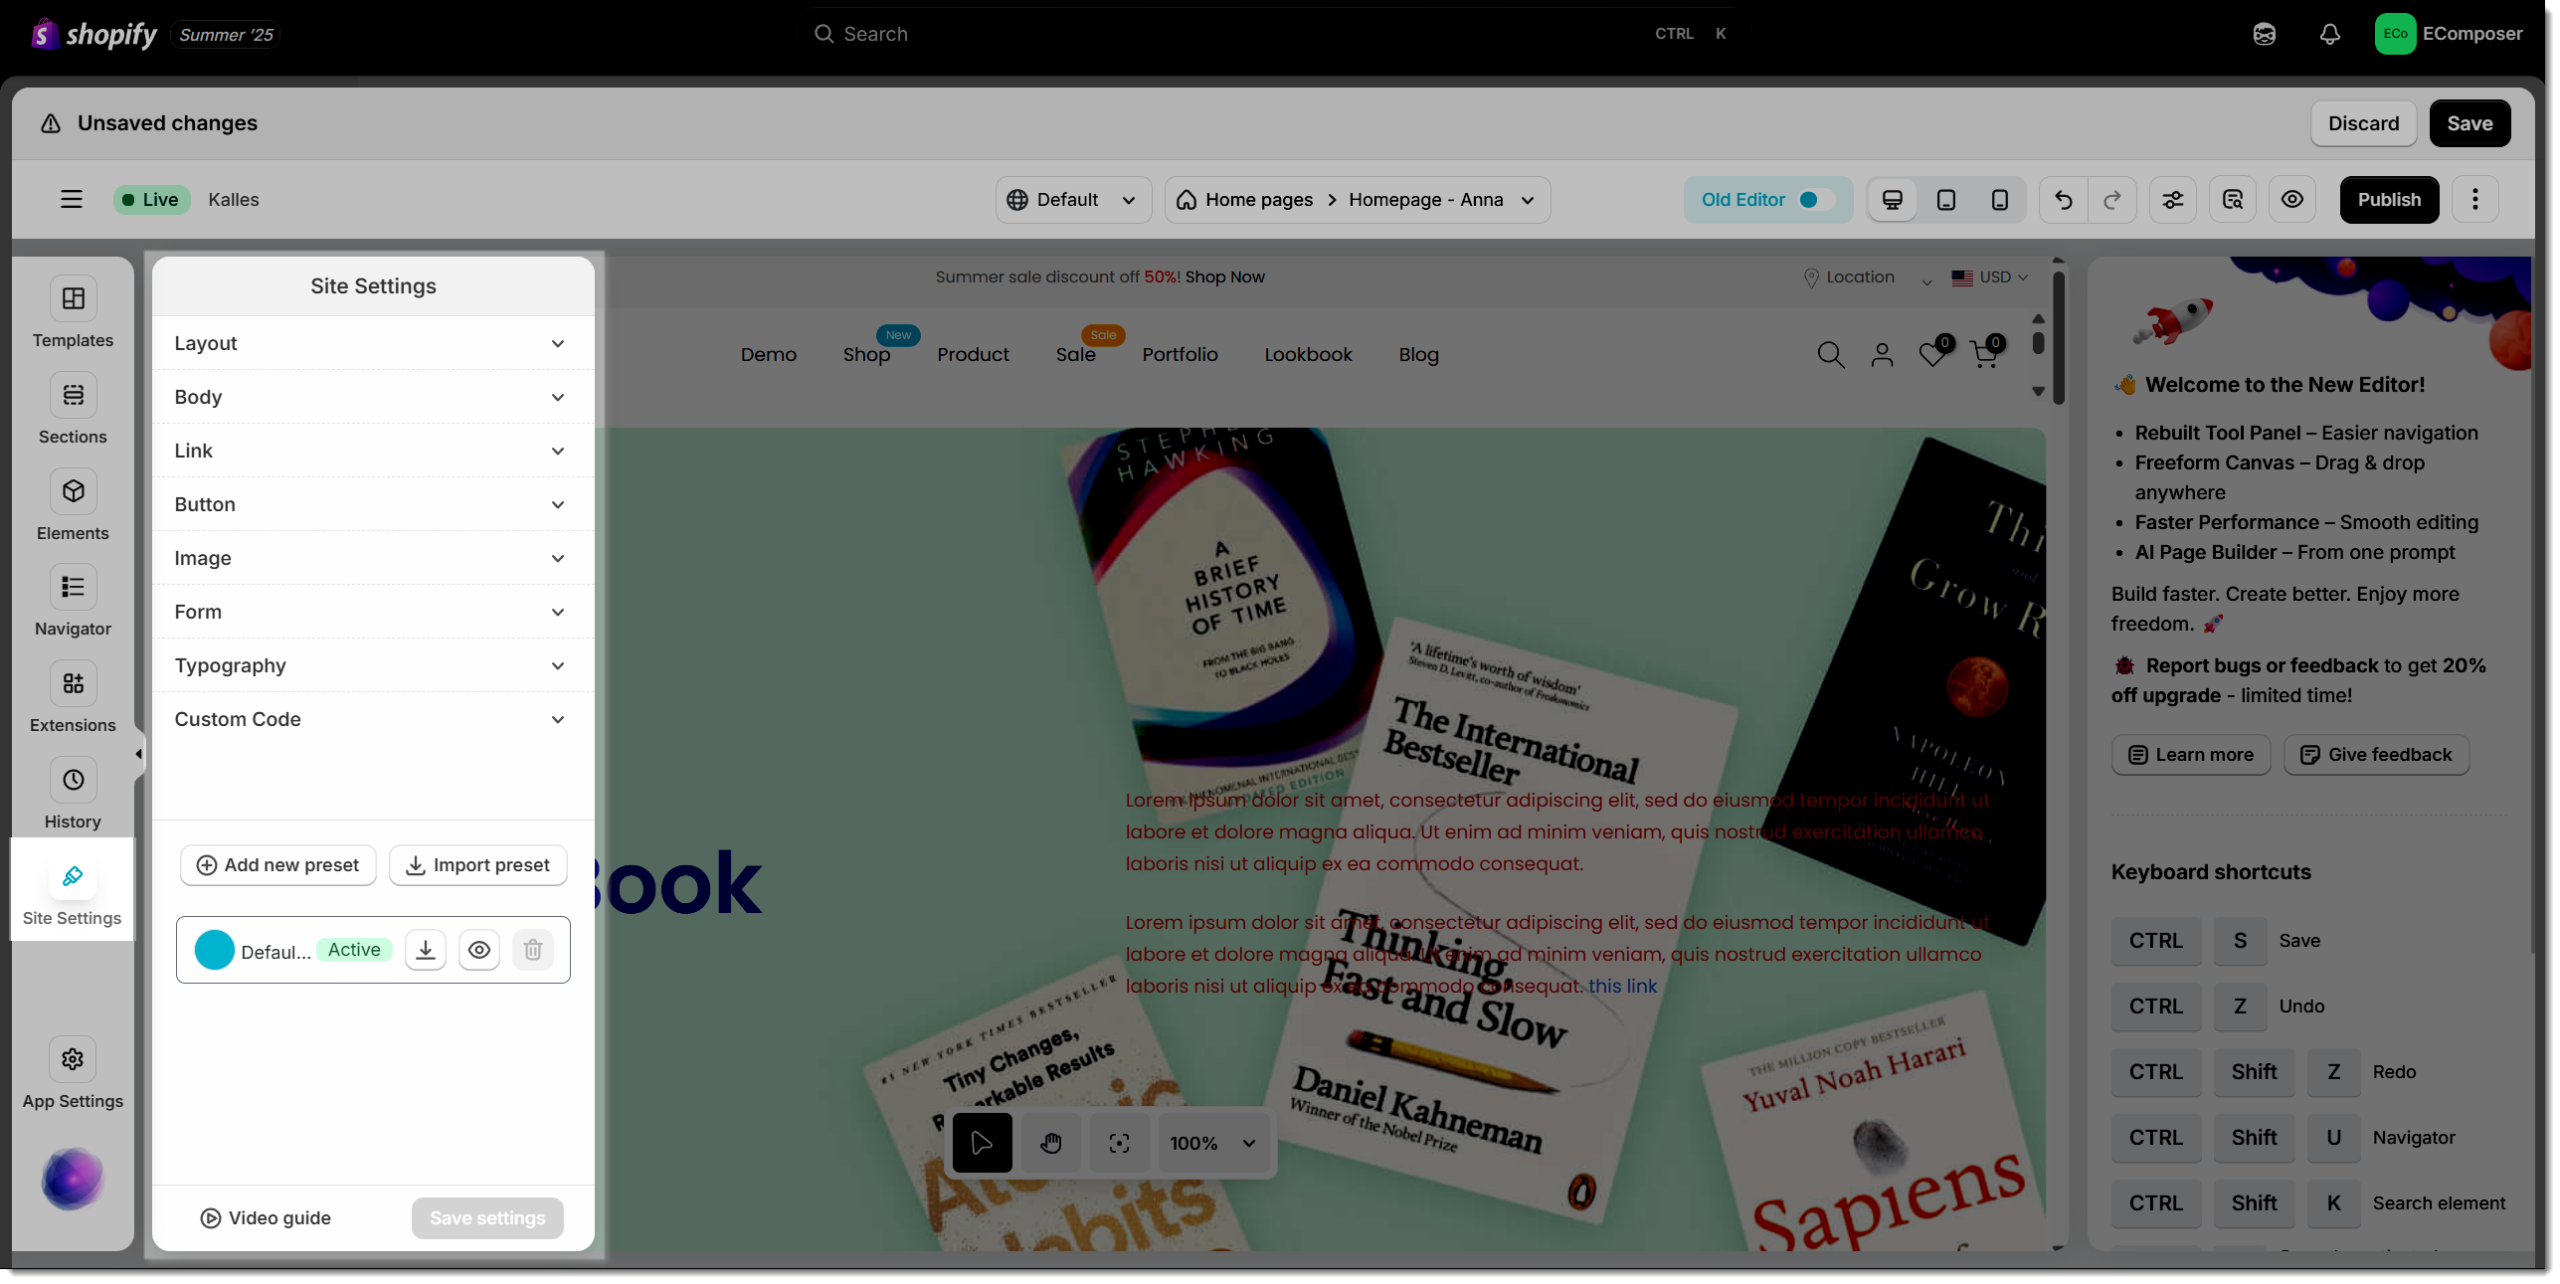Screen dimensions: 2560x1284
Task: Open Shopify notifications bell
Action: tap(2330, 34)
